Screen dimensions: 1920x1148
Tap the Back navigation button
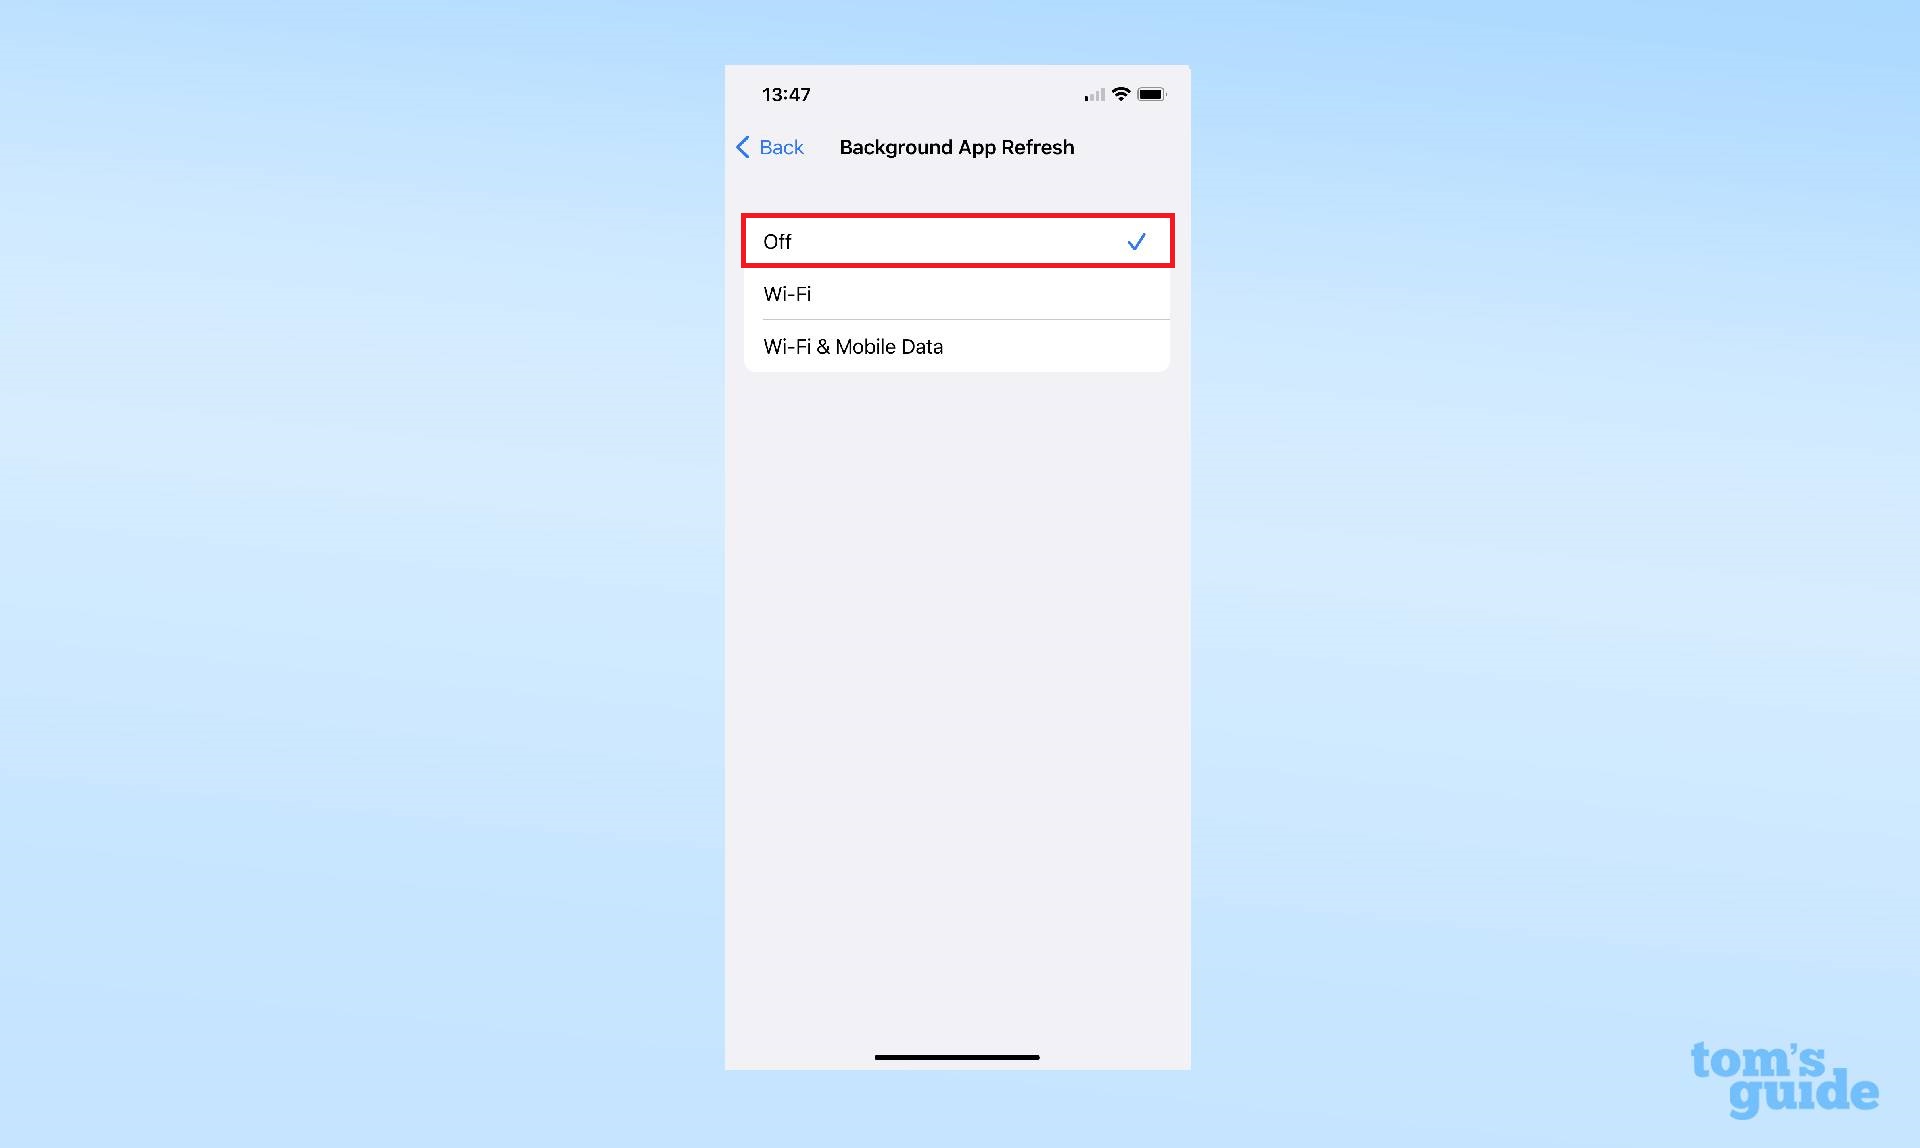click(769, 146)
